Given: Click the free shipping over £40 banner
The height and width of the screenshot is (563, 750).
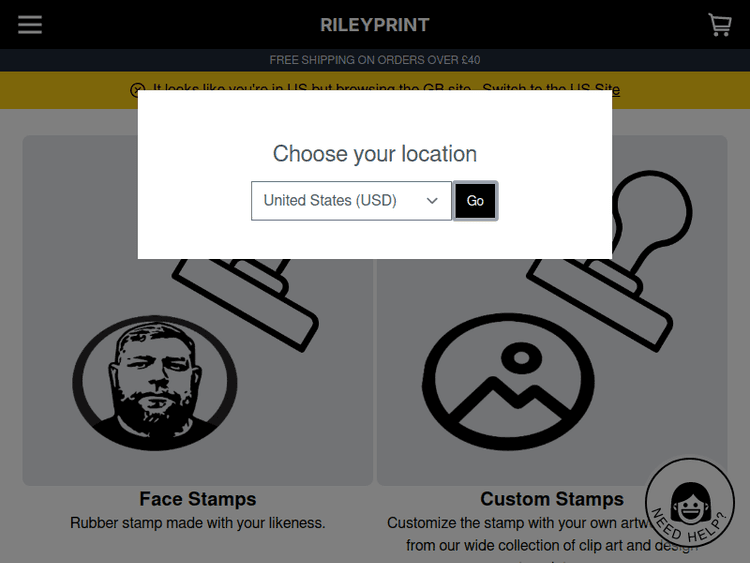Looking at the screenshot, I should click(x=375, y=60).
